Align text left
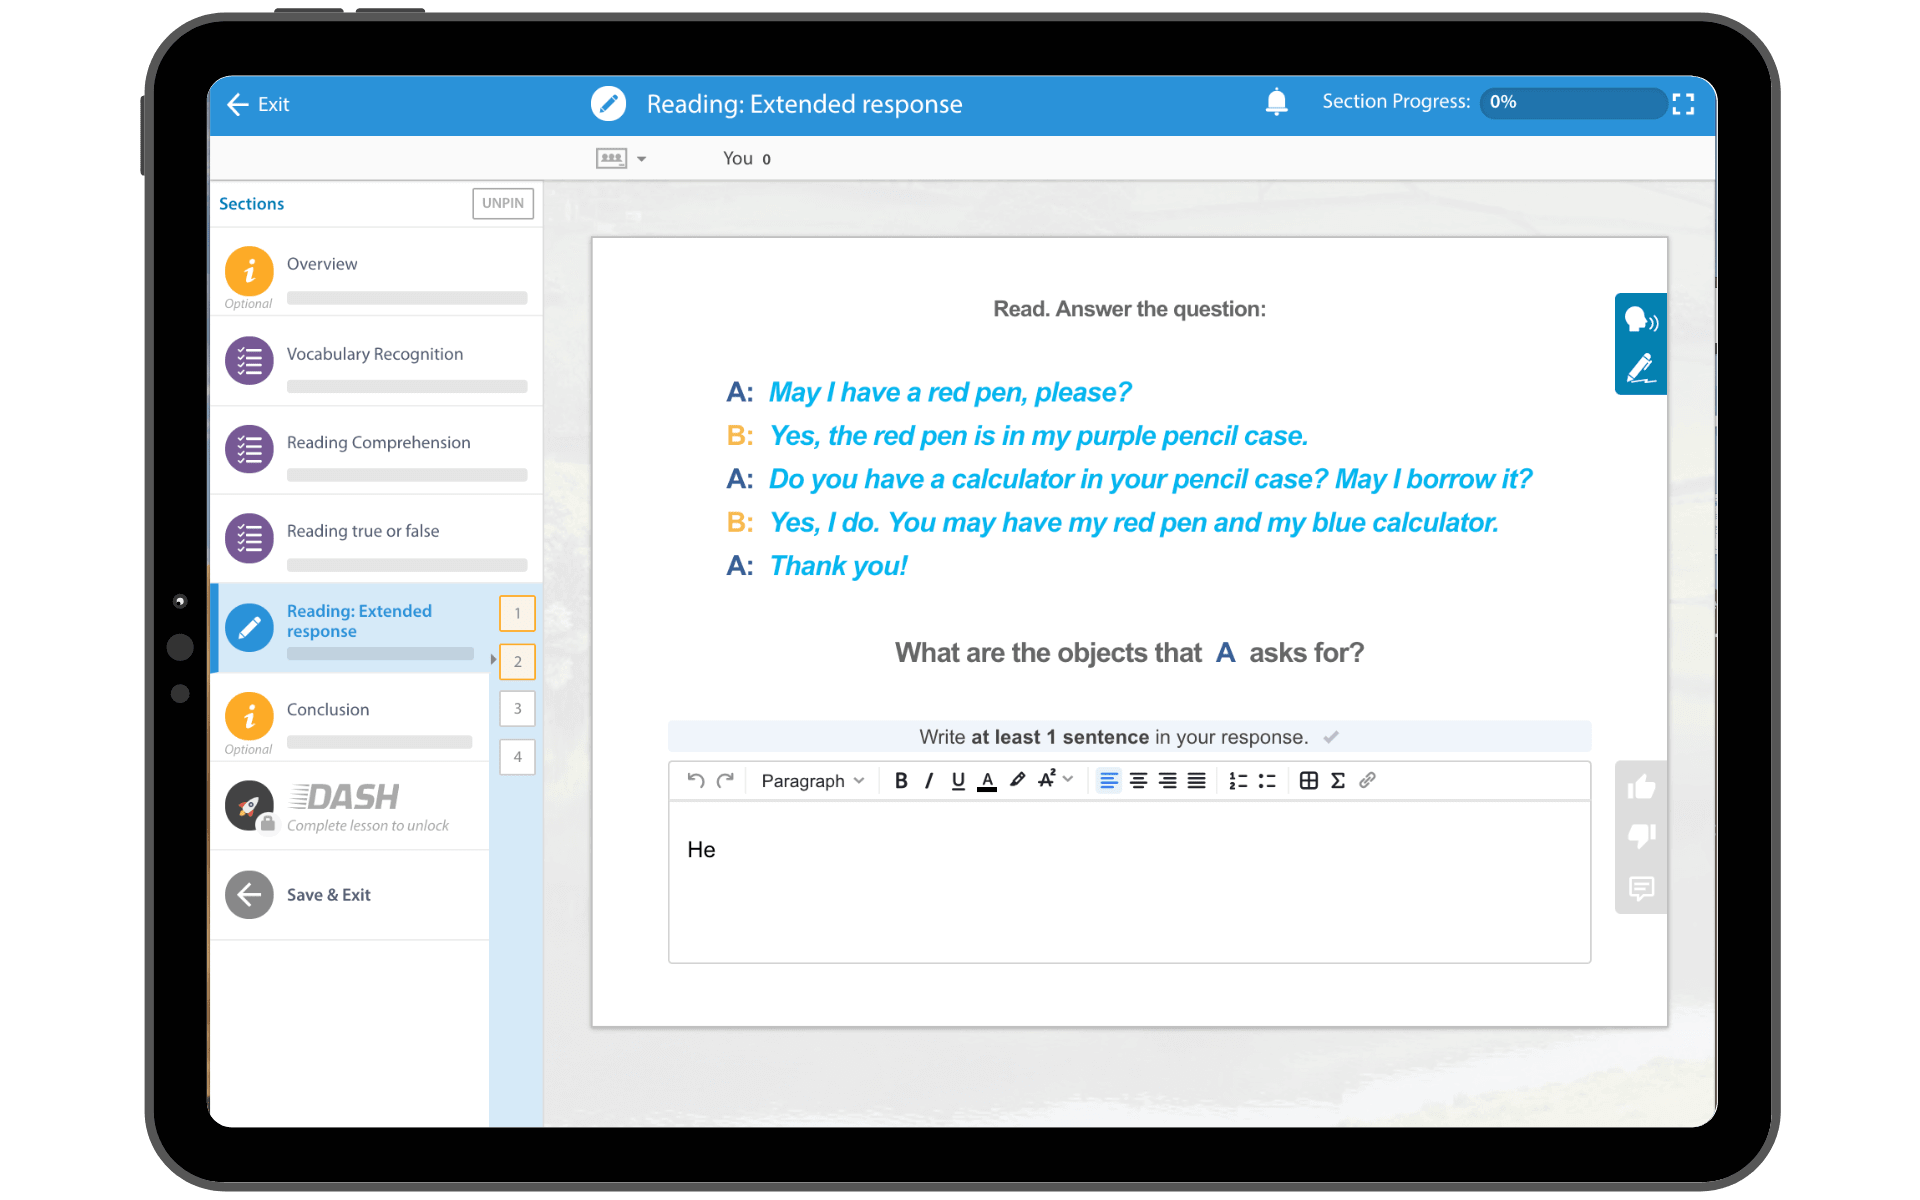The image size is (1920, 1200). [1108, 781]
